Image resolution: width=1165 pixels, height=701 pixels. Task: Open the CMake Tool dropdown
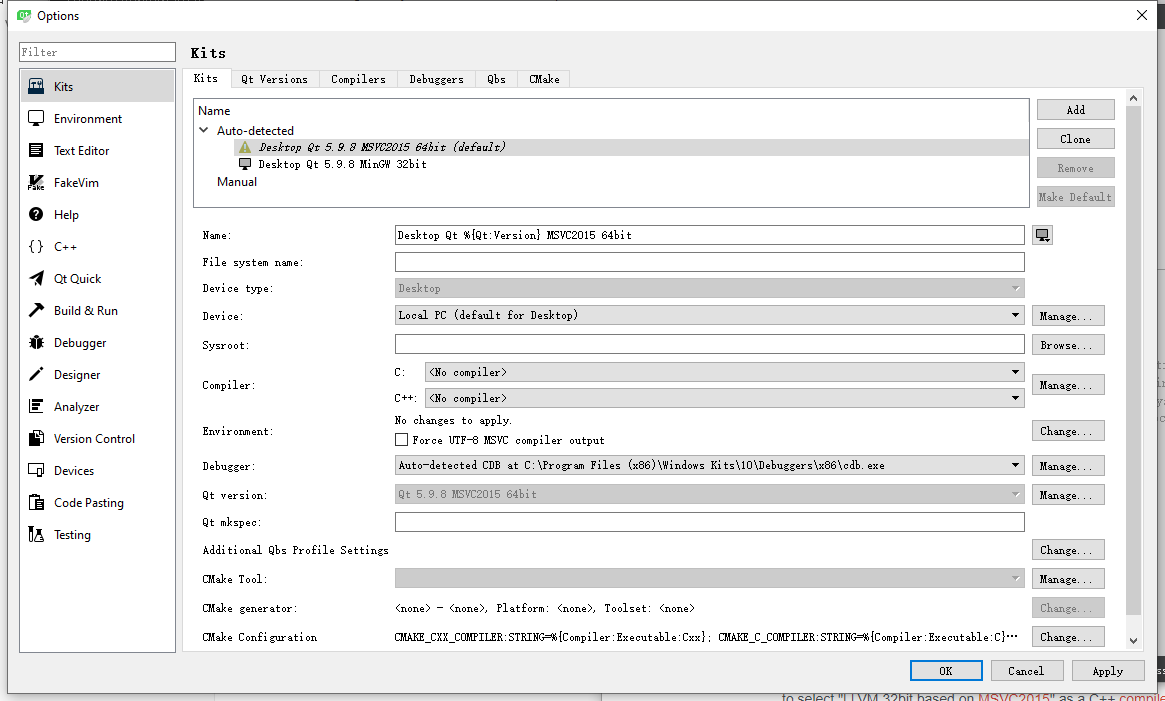click(710, 578)
